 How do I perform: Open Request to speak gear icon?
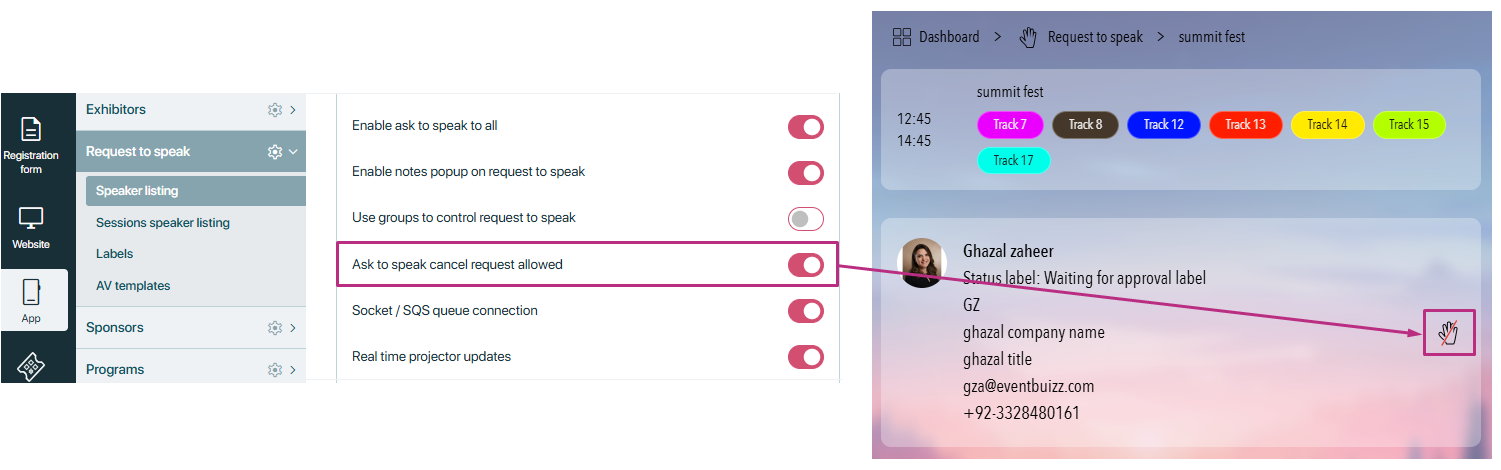coord(275,152)
